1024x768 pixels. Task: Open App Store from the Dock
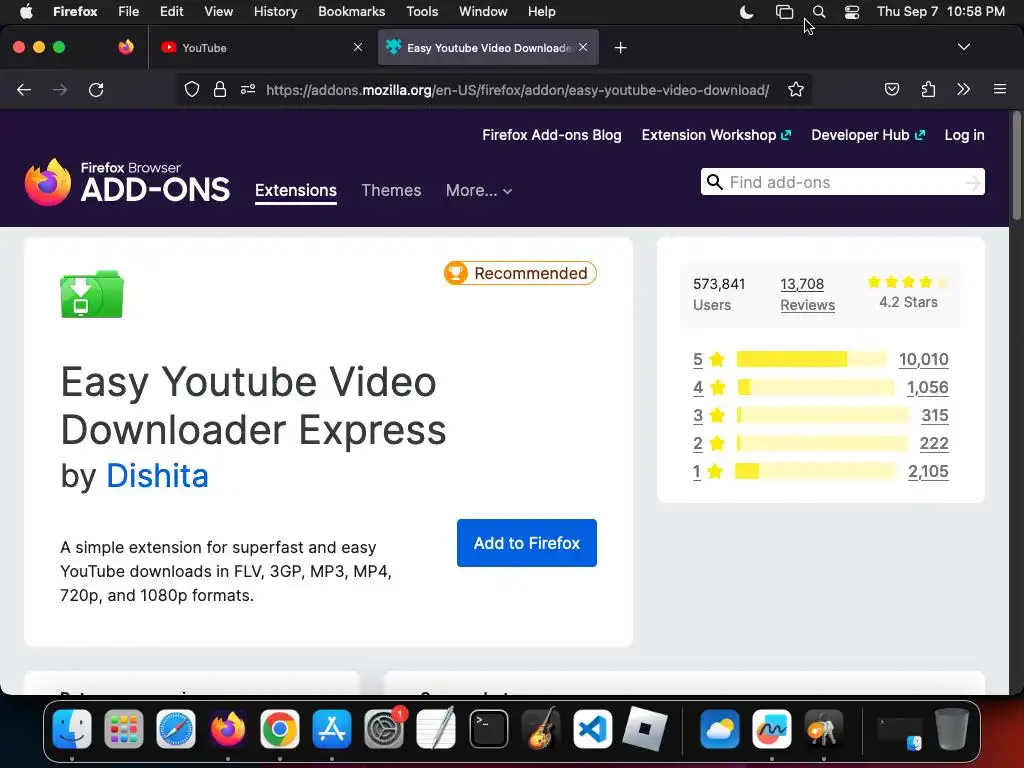332,729
